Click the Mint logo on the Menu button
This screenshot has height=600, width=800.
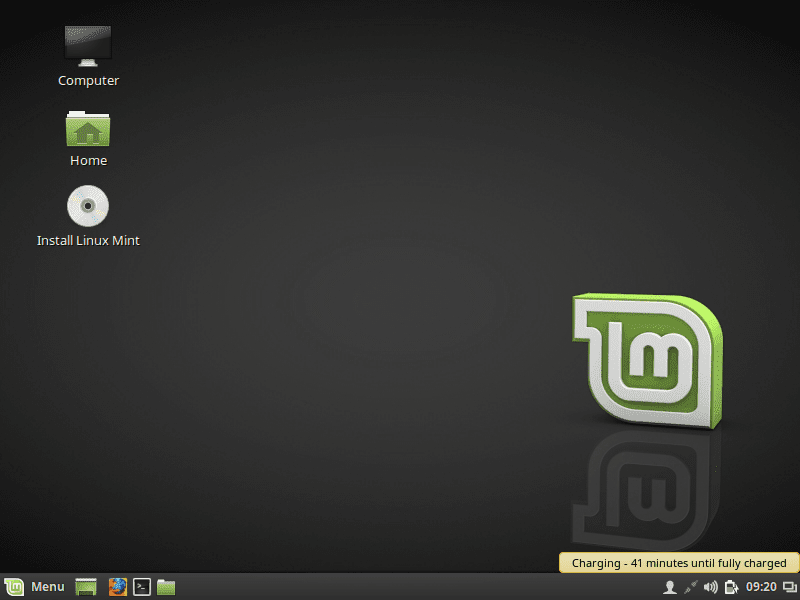pos(14,587)
